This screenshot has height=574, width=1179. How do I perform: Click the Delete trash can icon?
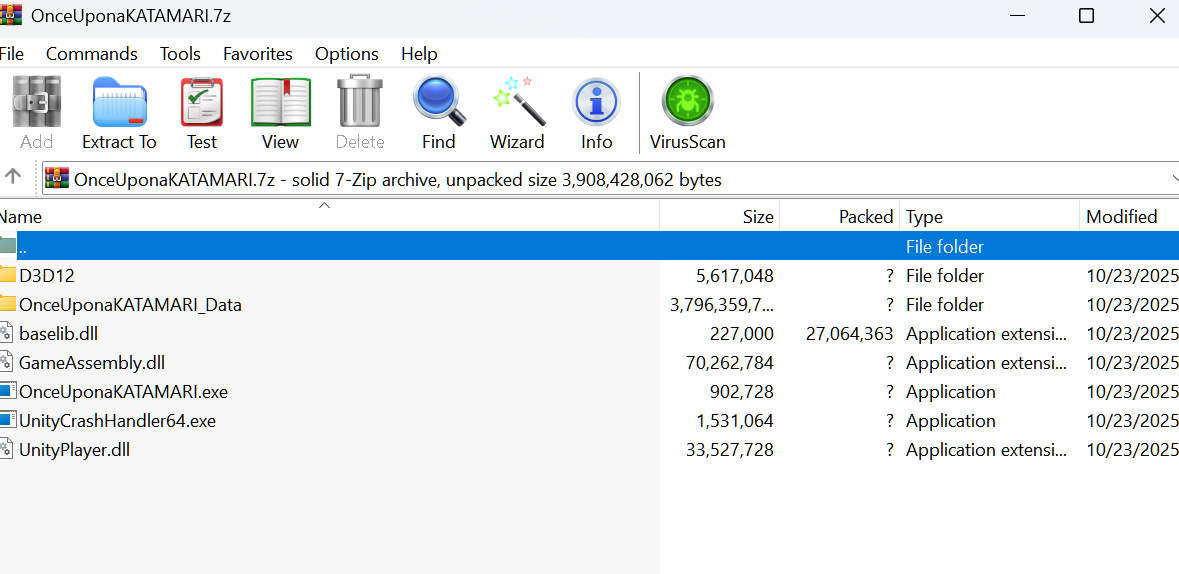[360, 101]
